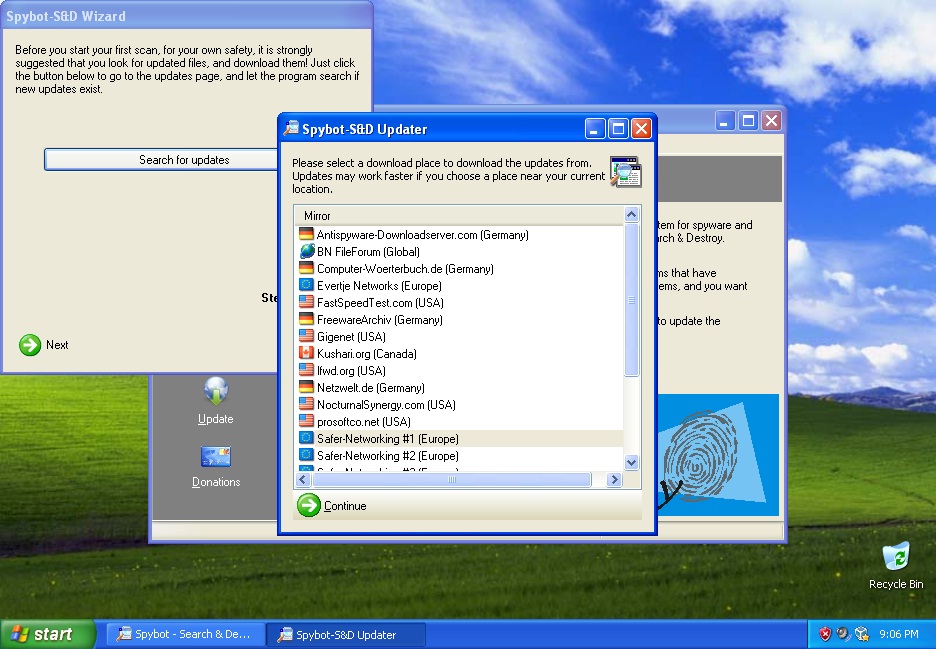
Task: Click the globe icon beside BN FileForum
Action: [x=306, y=251]
